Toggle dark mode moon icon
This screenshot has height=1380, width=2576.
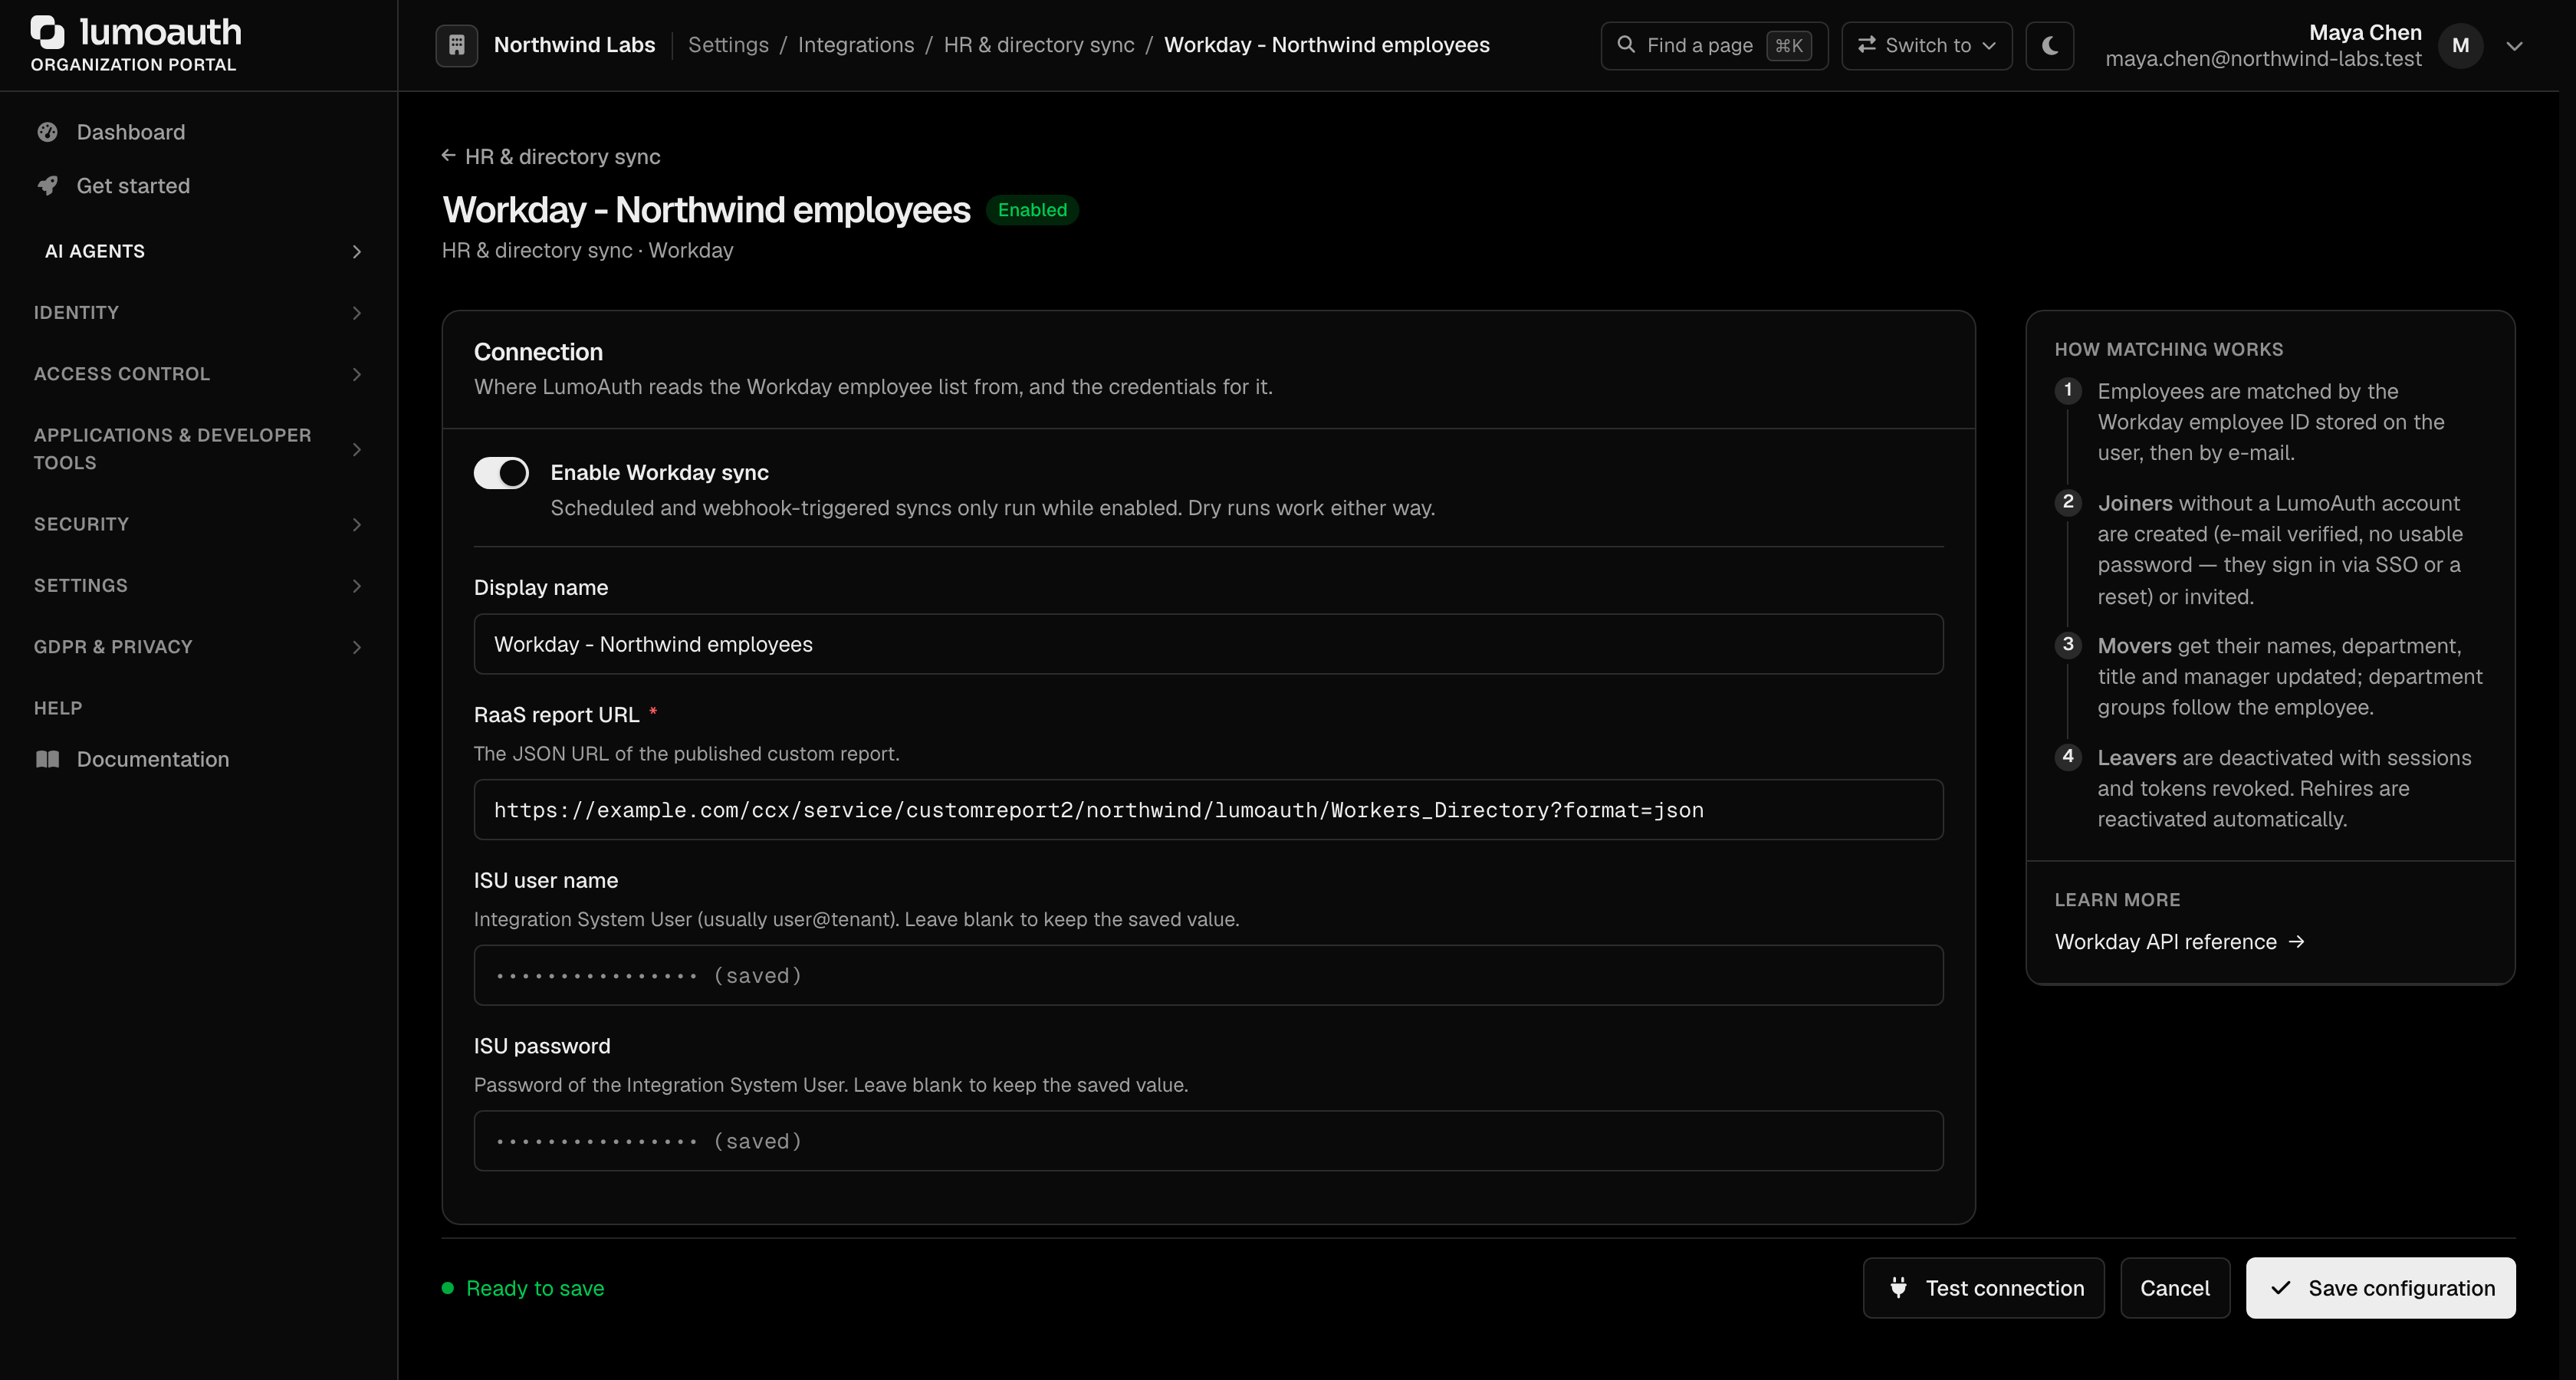[x=2049, y=45]
